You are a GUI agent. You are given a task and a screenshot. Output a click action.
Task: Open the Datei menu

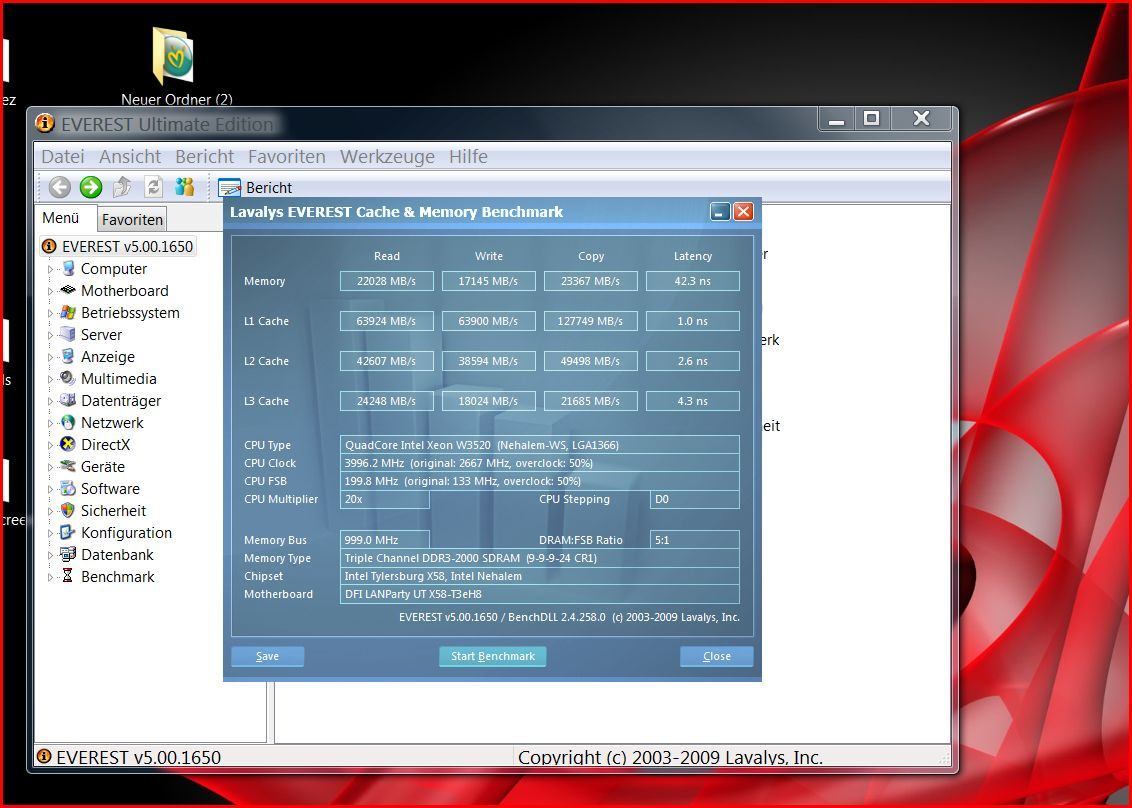tap(63, 157)
